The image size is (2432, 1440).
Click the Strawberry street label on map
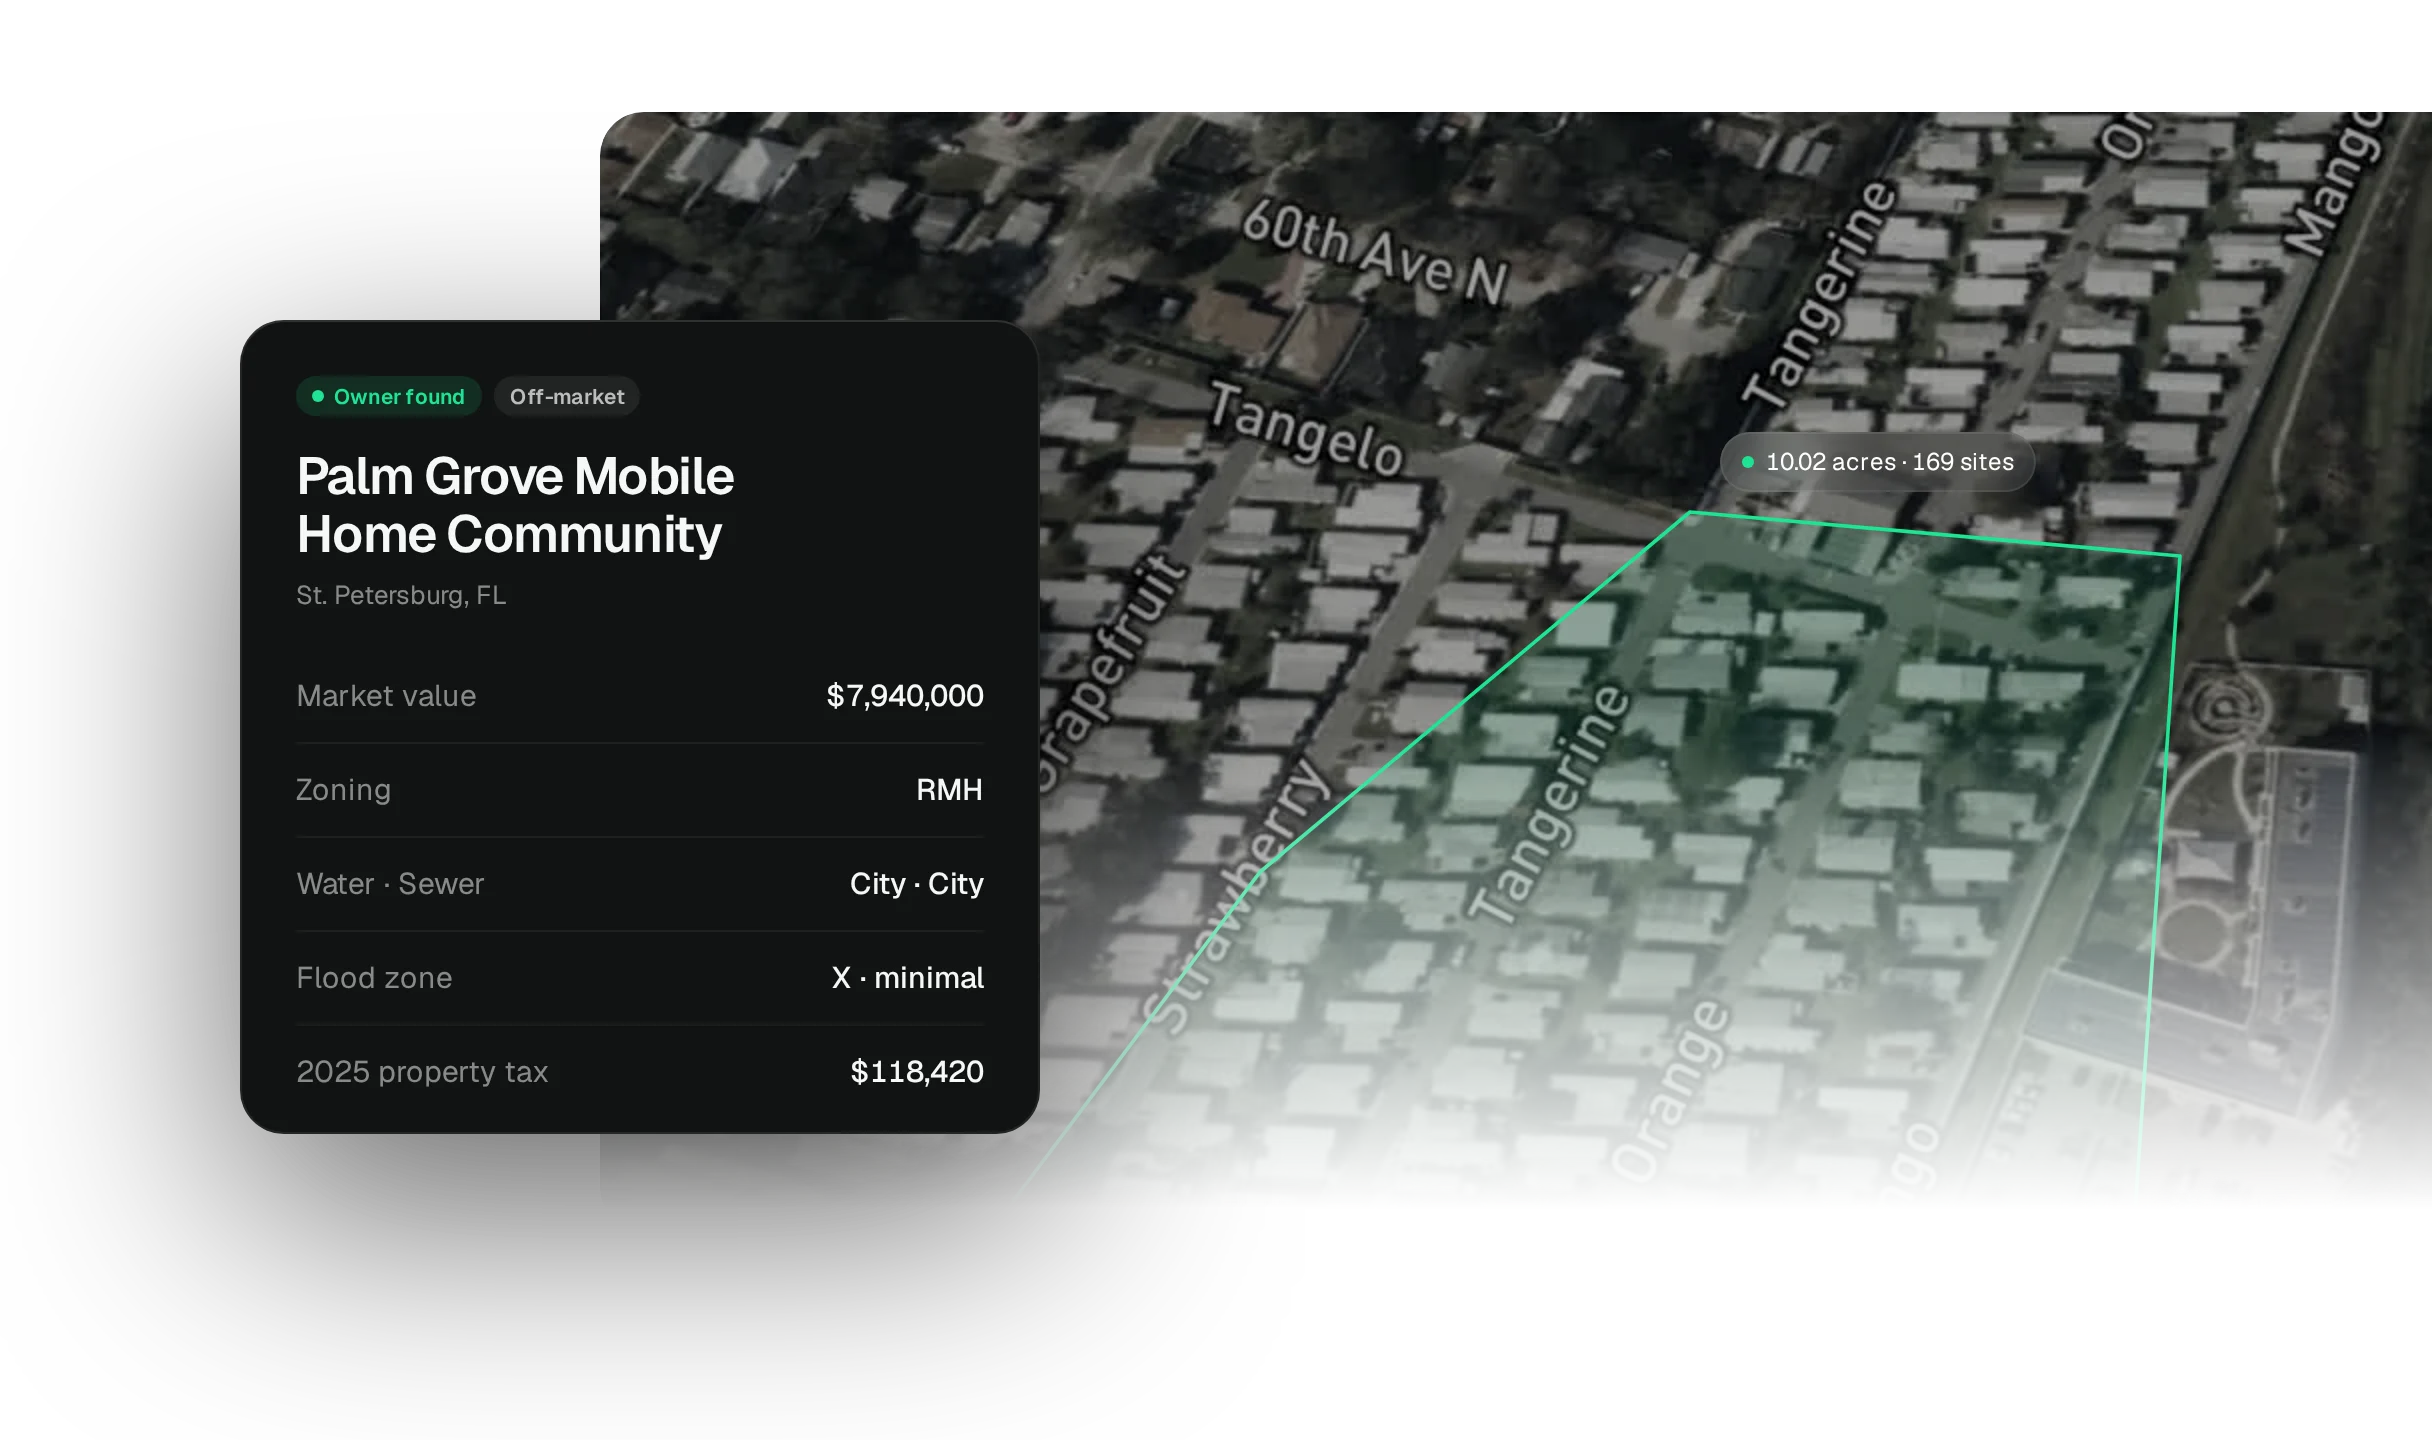[x=1238, y=895]
